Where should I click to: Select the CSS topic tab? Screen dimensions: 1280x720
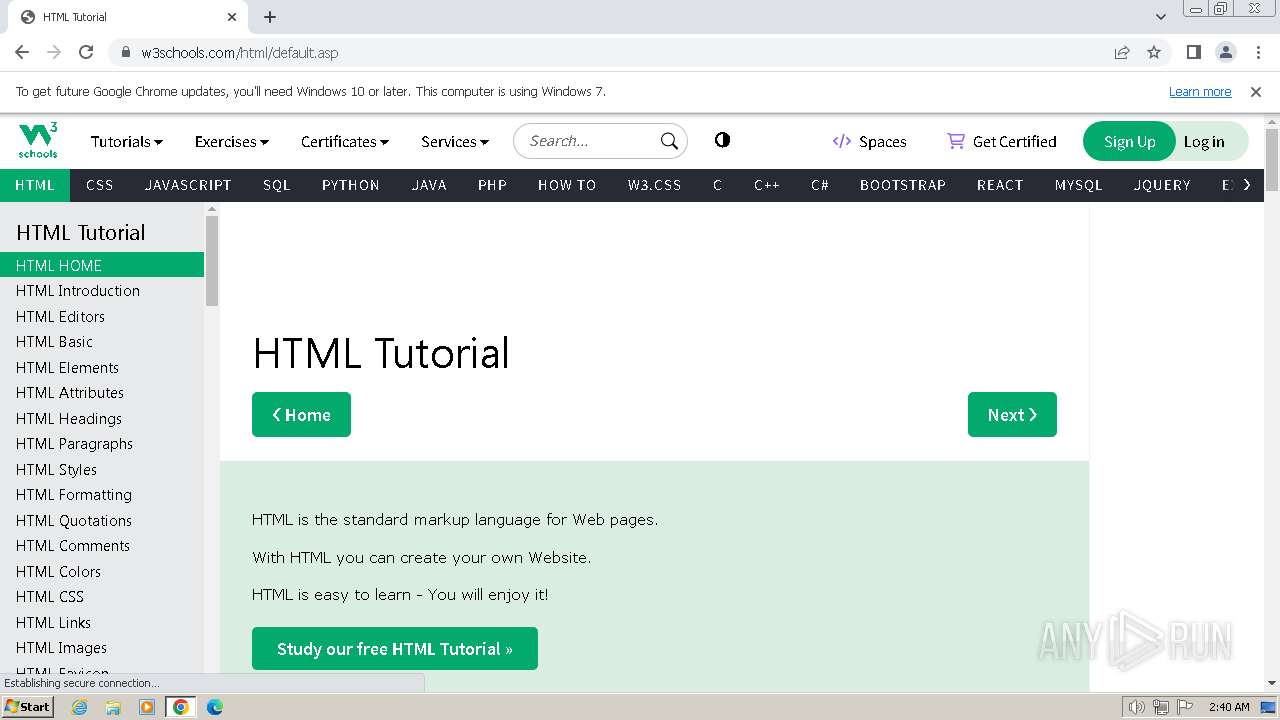(x=100, y=185)
